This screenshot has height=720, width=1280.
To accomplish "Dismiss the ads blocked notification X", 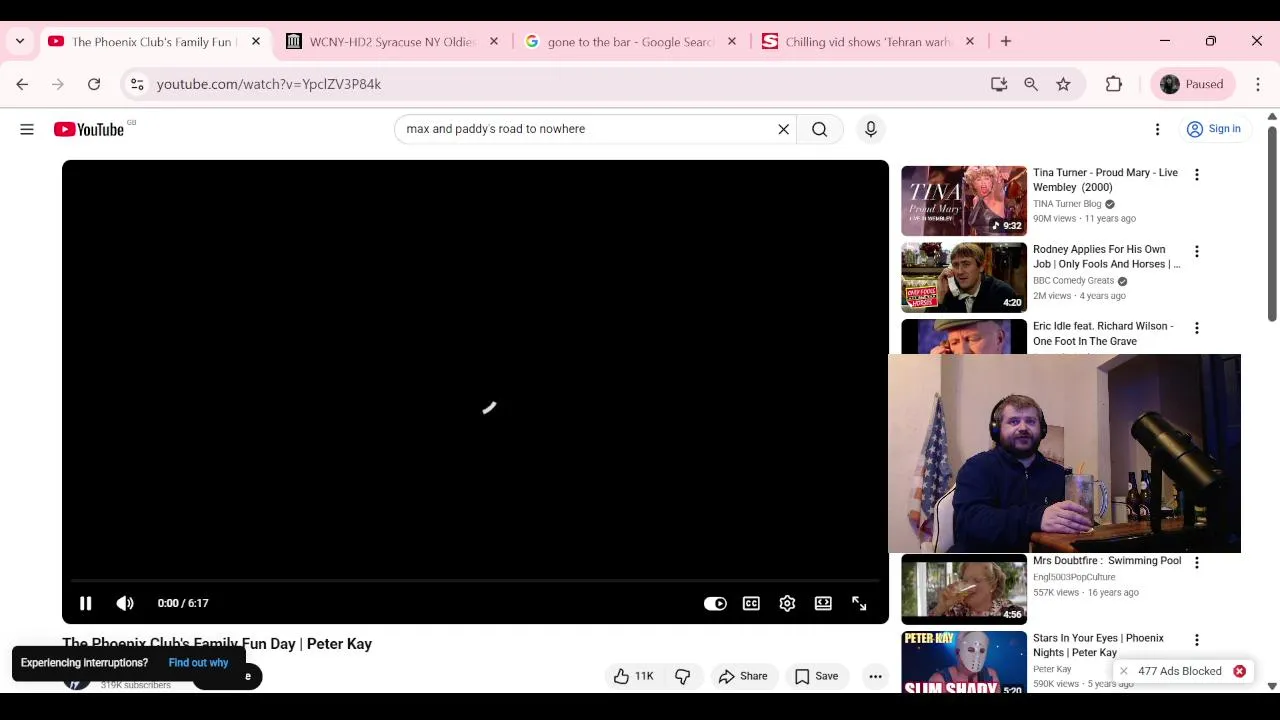I will pos(1123,671).
